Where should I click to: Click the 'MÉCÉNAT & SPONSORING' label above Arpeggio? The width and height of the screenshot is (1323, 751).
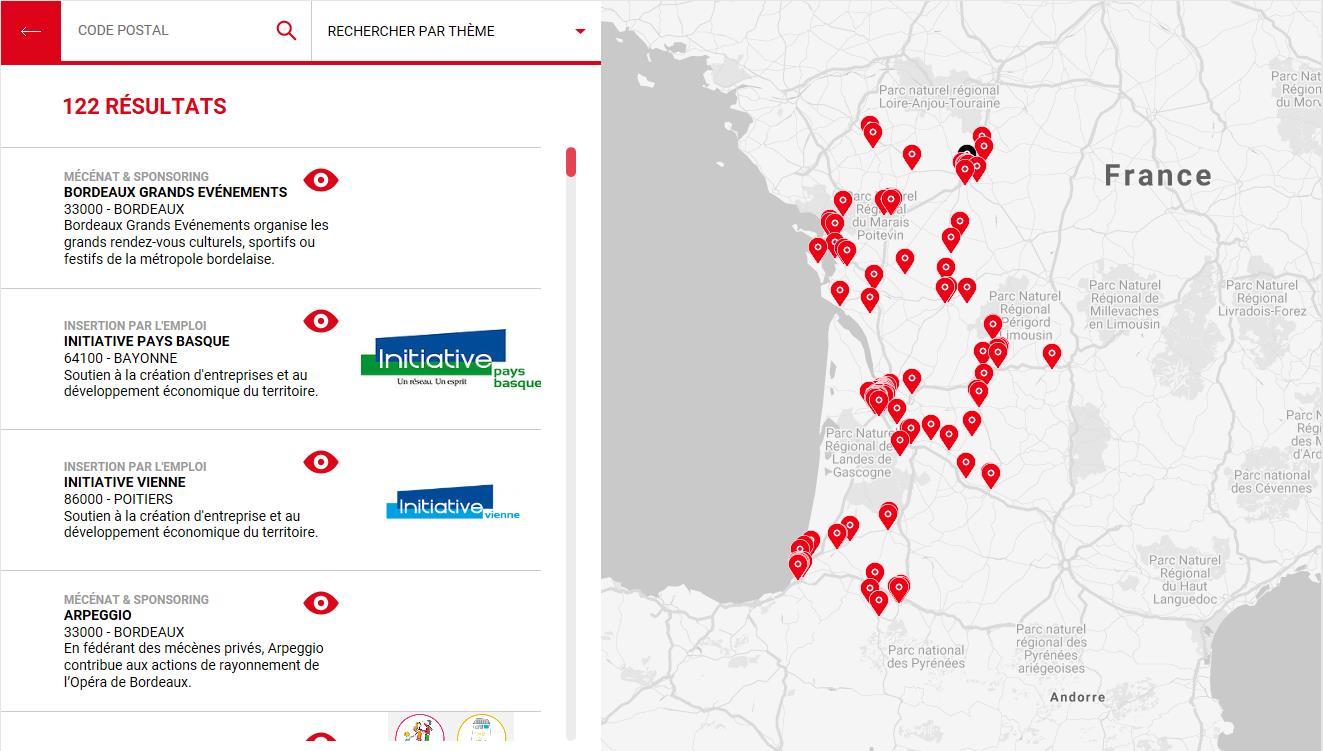click(136, 599)
